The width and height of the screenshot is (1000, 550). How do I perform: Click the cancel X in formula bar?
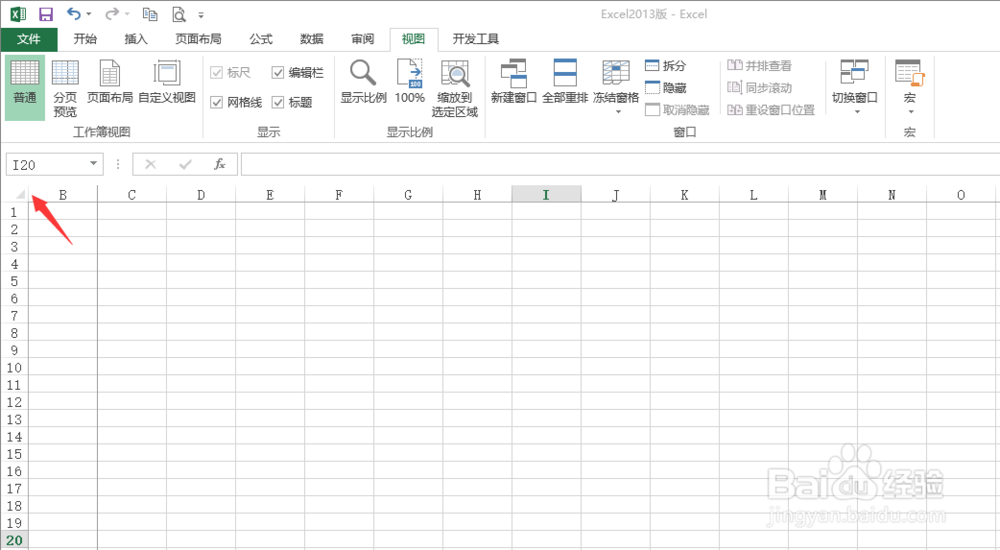tap(151, 165)
